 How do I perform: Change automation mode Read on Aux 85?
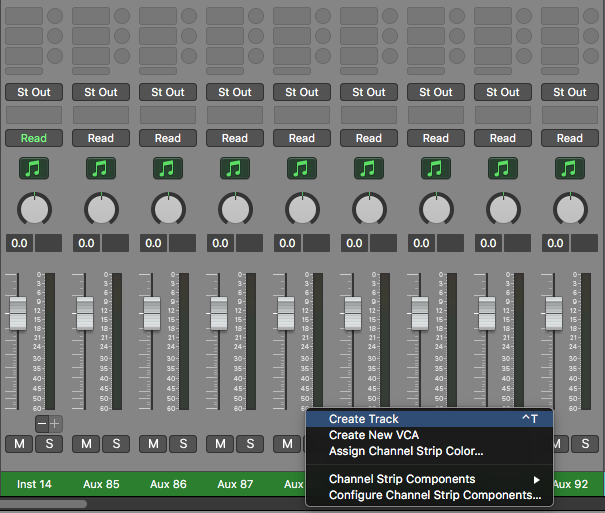(x=101, y=138)
